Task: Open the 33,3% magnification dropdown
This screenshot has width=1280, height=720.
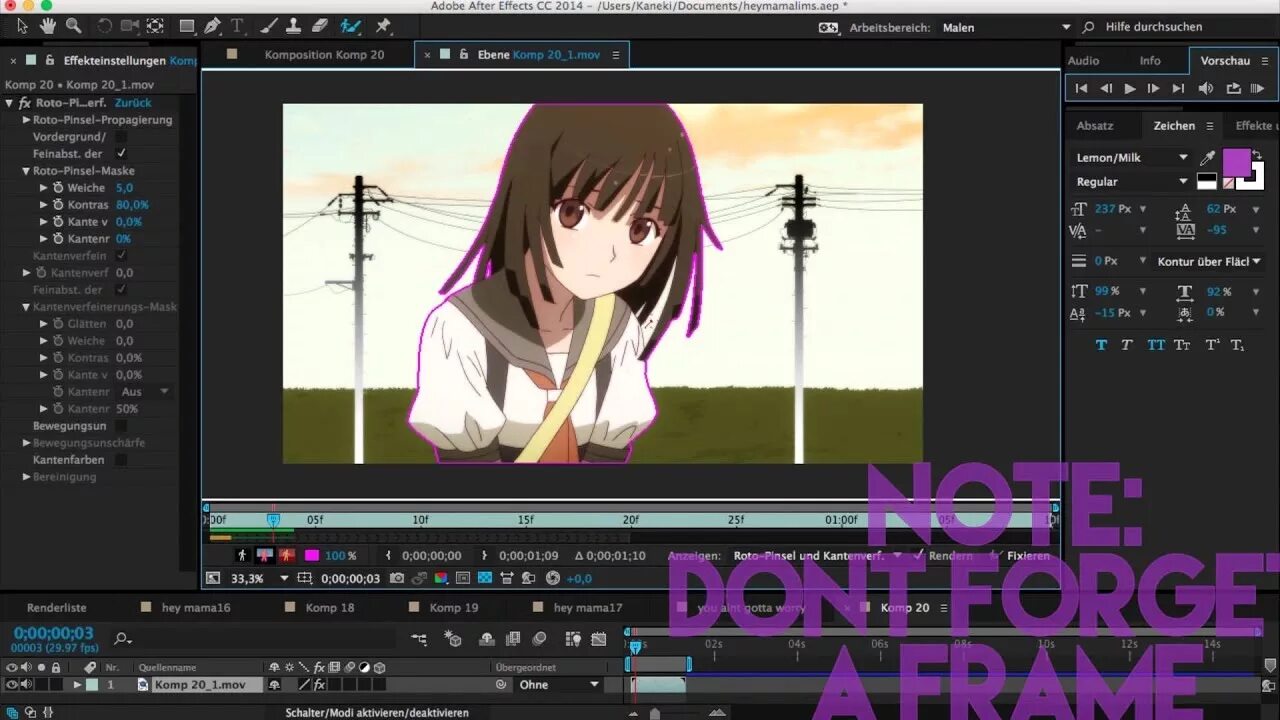Action: click(x=259, y=578)
